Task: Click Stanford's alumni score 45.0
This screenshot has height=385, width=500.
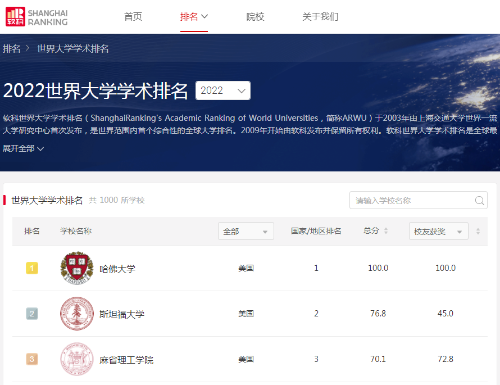Action: click(x=445, y=313)
